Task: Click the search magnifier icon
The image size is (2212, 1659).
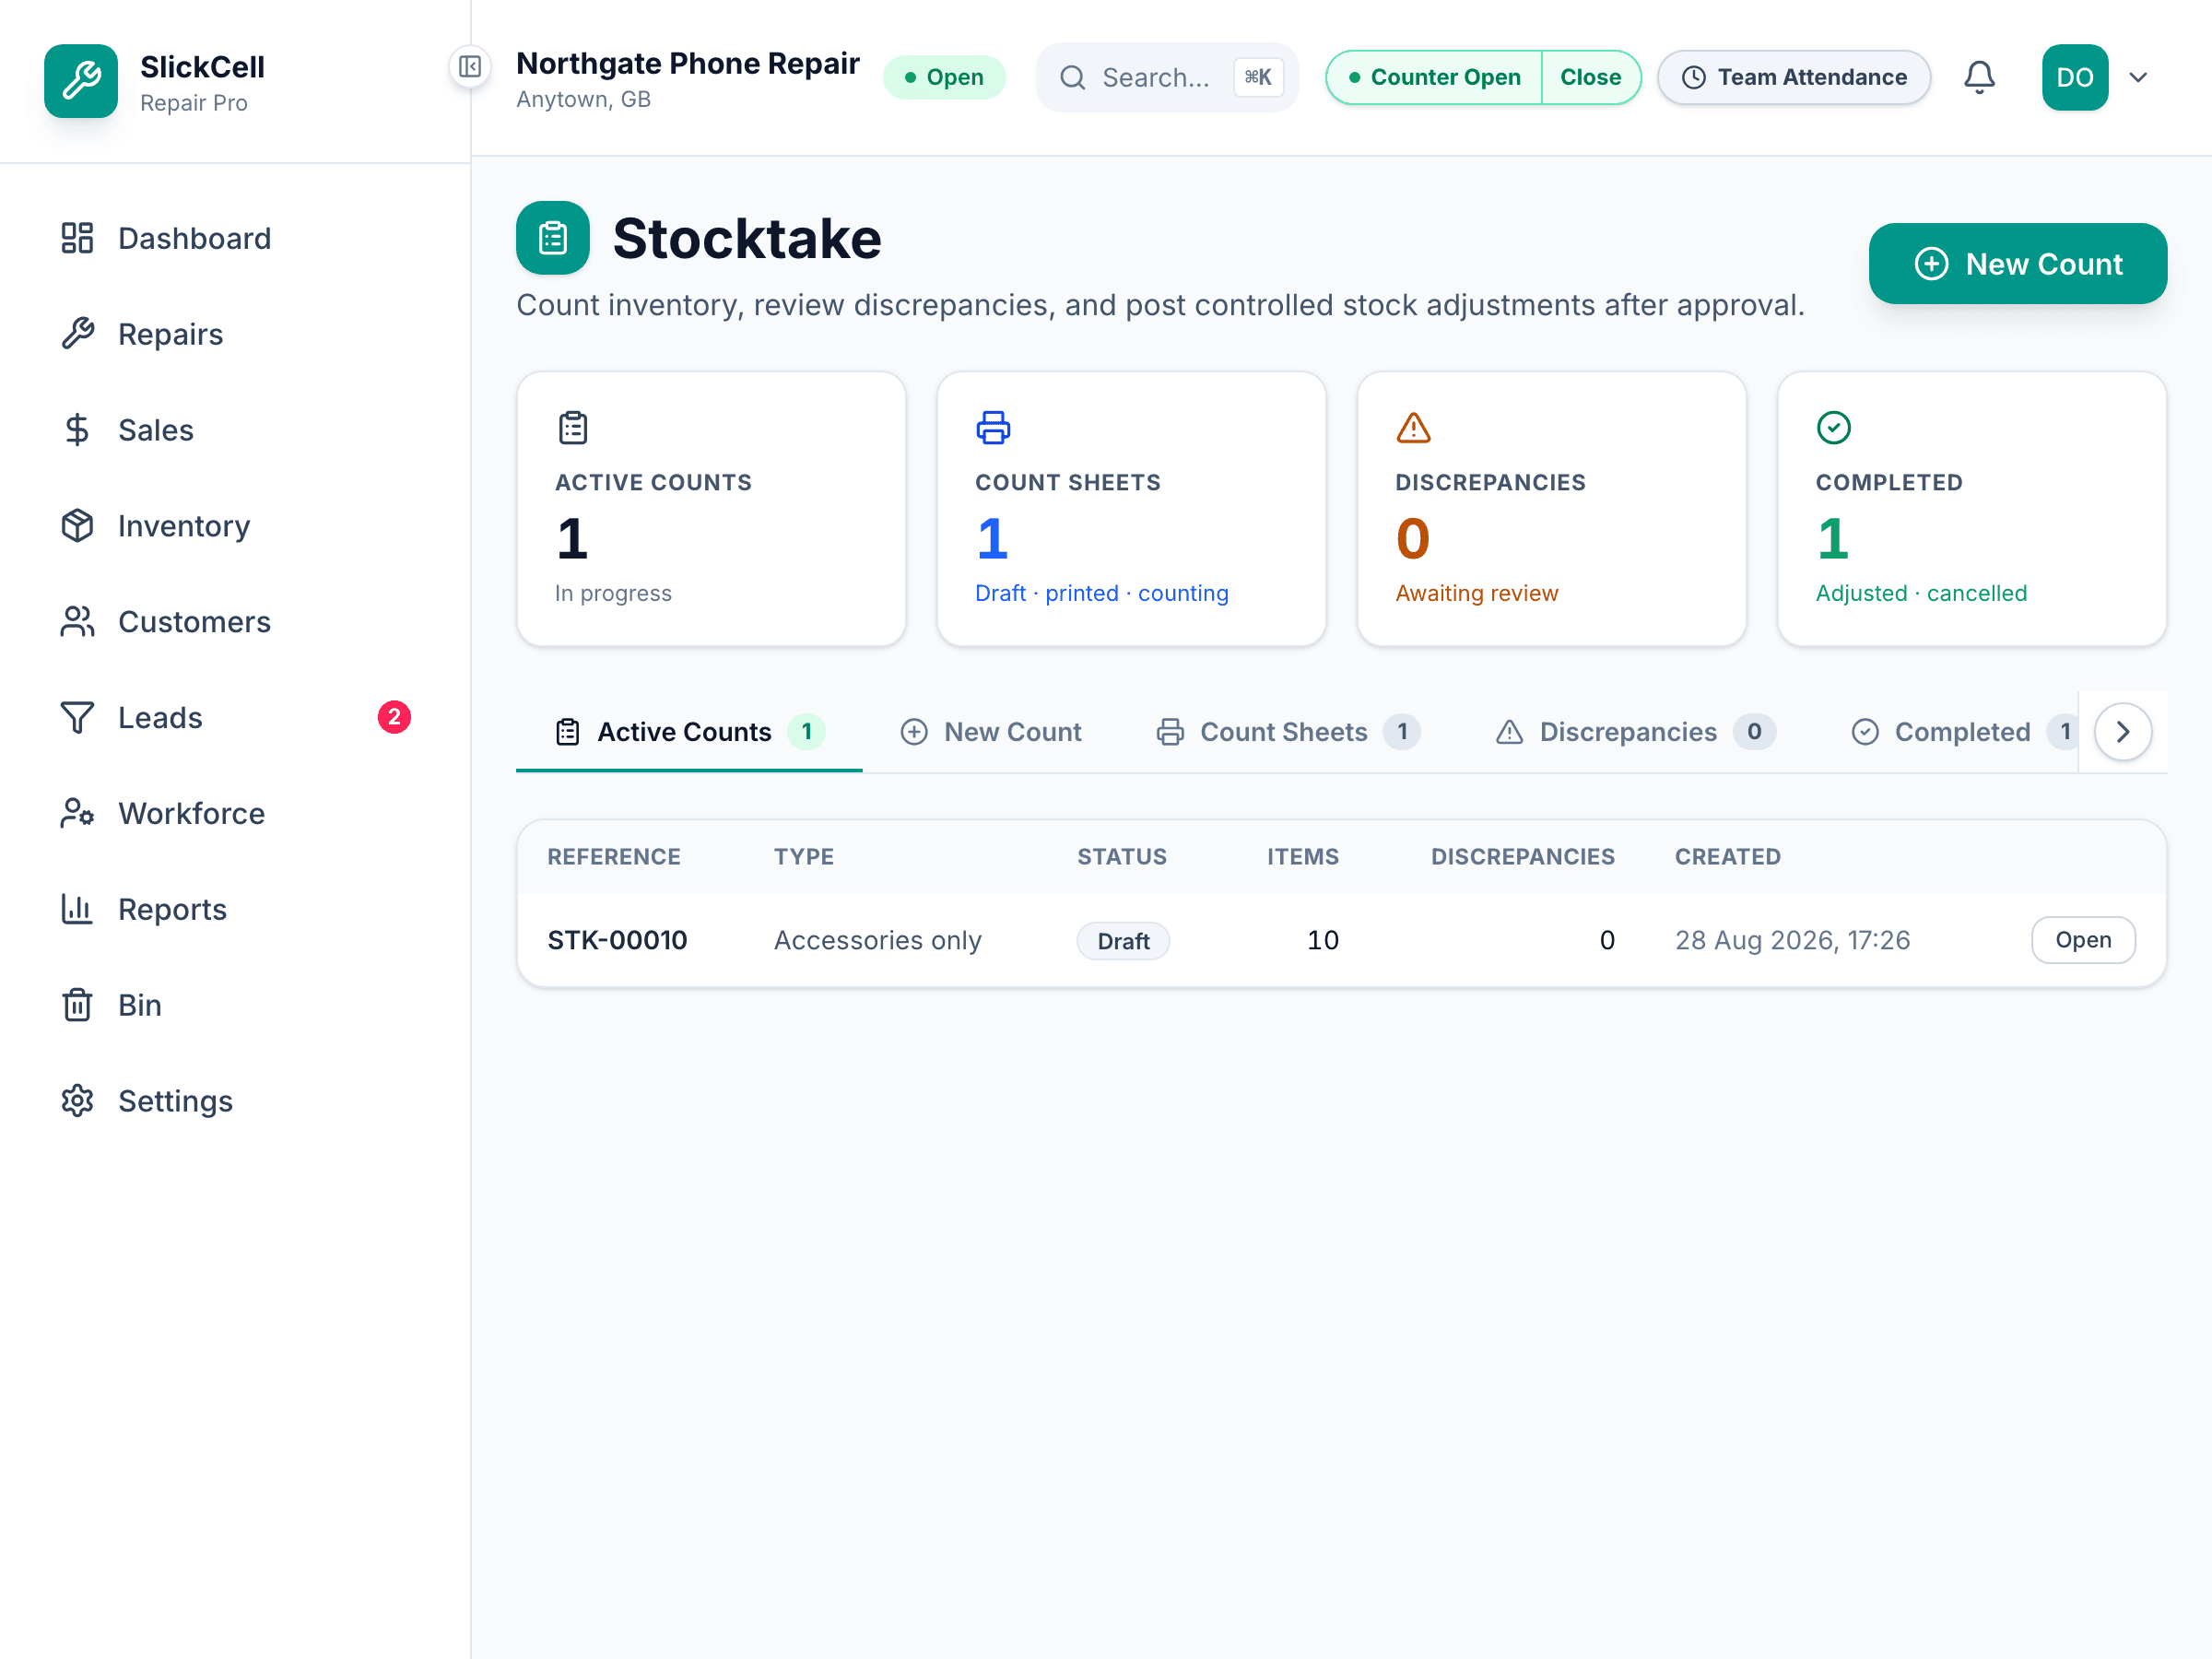Action: [x=1072, y=77]
